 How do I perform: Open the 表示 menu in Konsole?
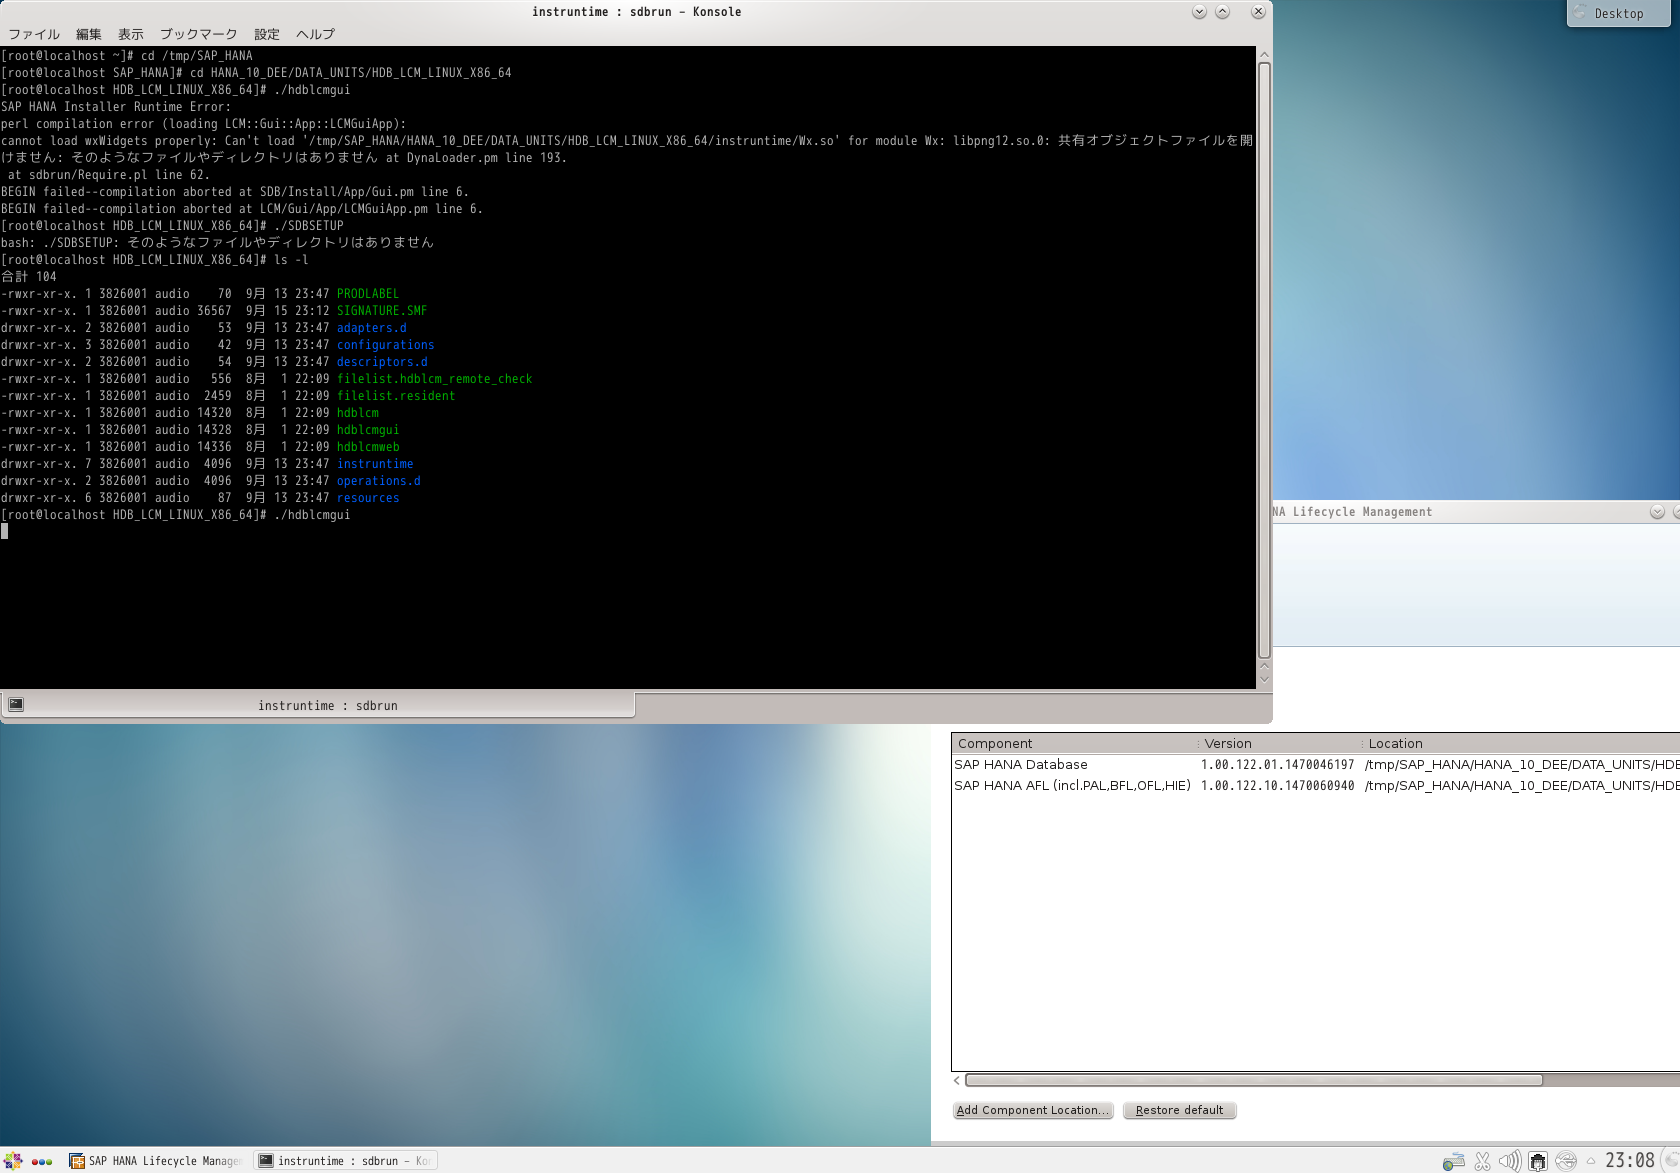pos(131,34)
